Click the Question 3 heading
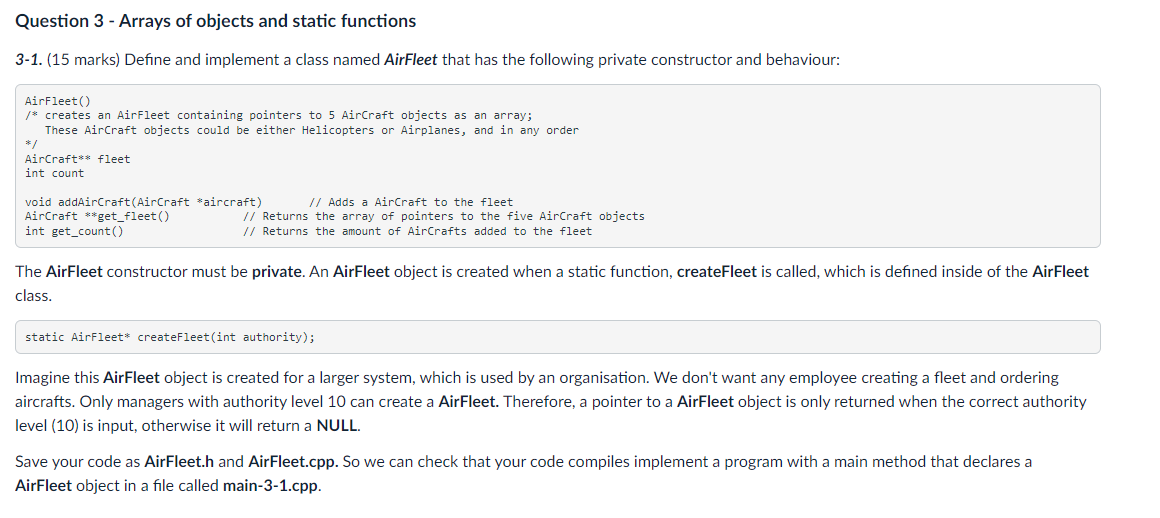Image resolution: width=1160 pixels, height=518 pixels. coord(215,21)
